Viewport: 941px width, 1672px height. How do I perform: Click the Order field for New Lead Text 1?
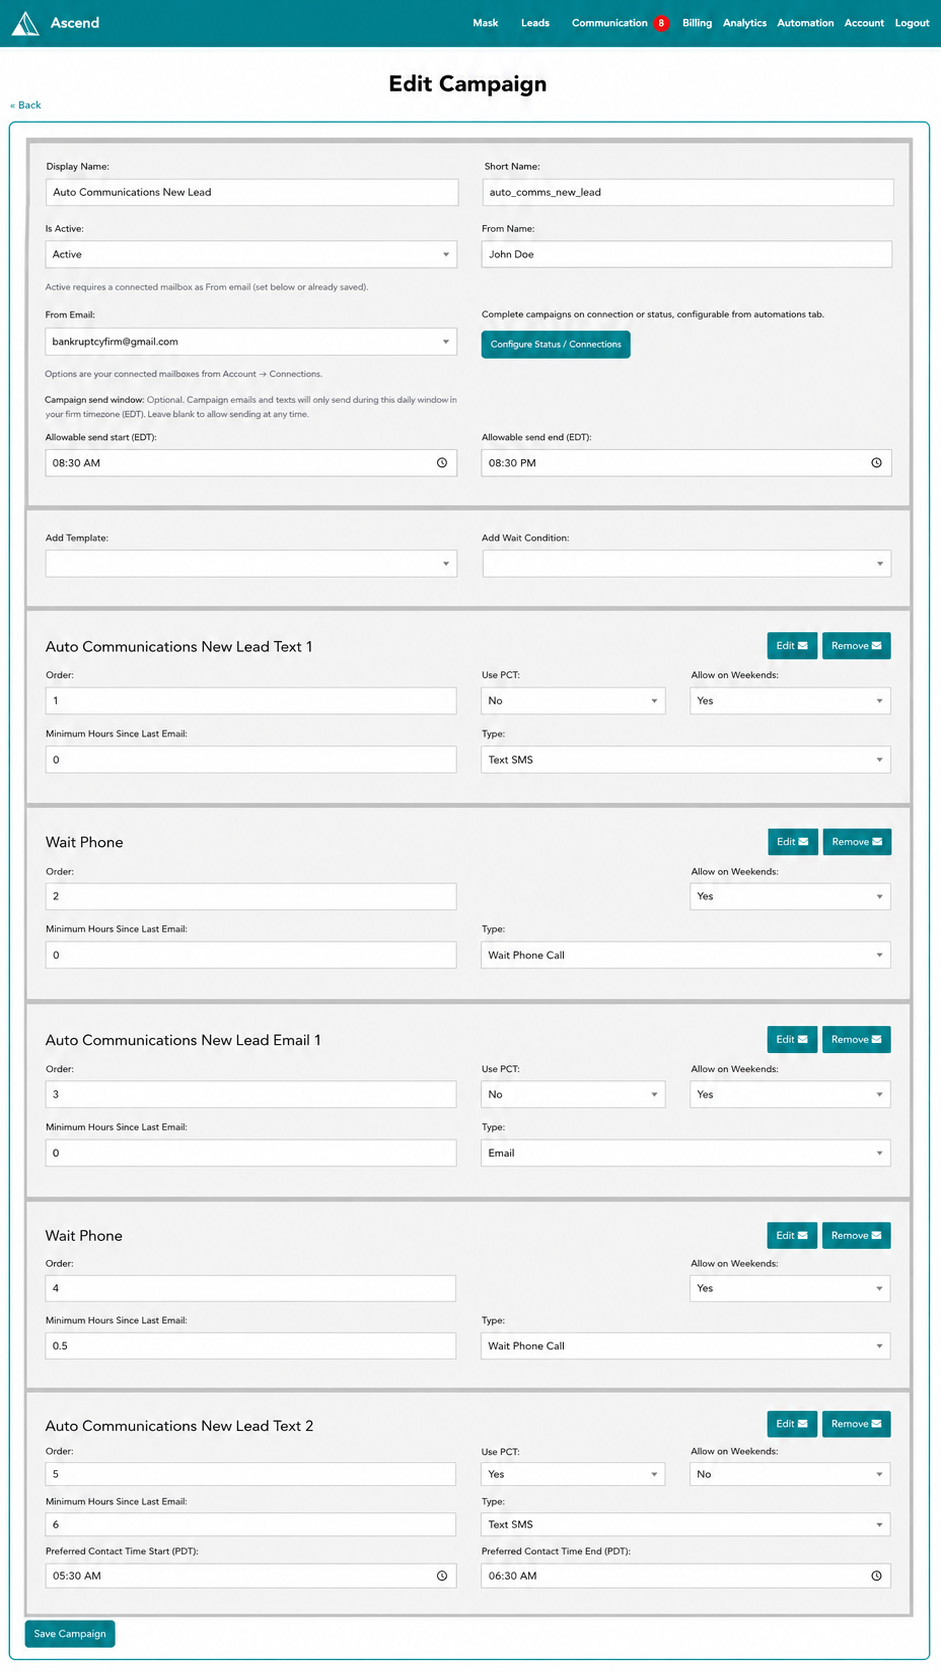pos(251,701)
